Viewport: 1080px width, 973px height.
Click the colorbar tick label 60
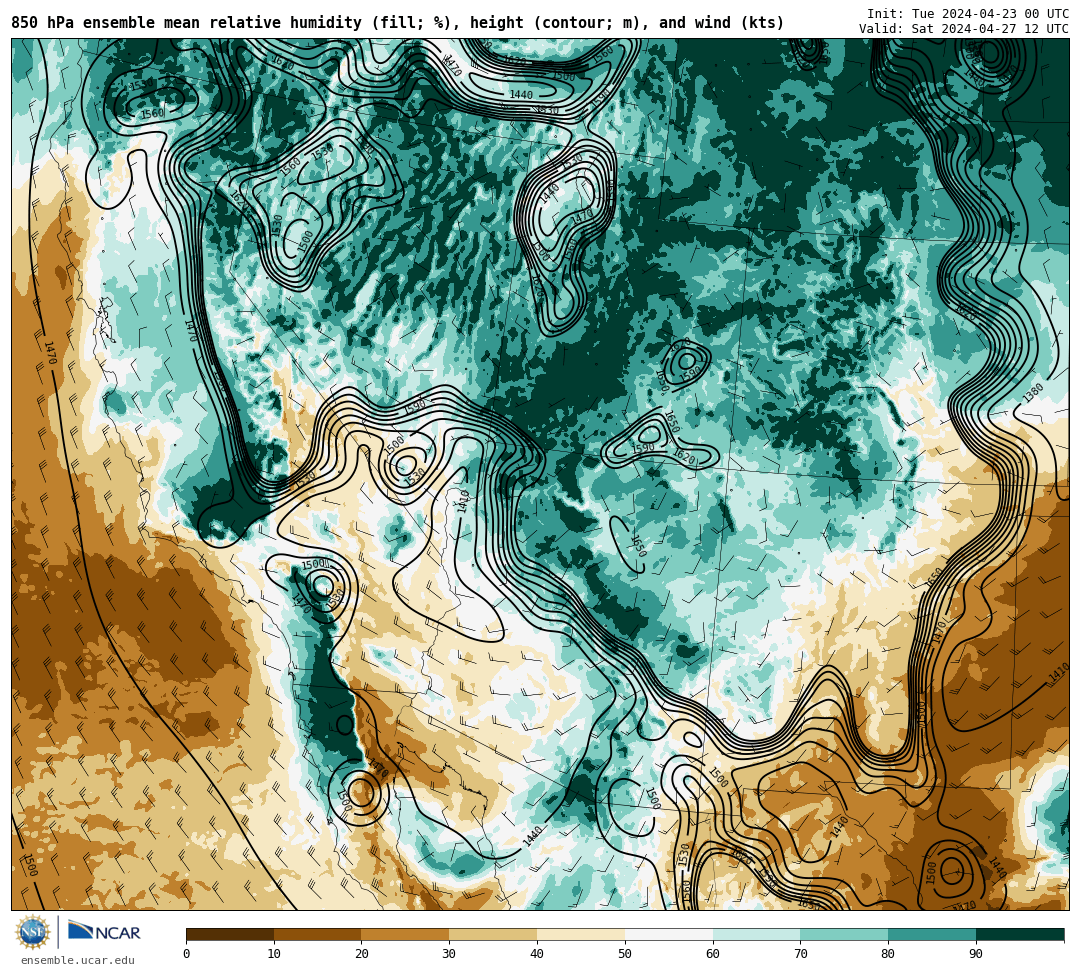713,954
